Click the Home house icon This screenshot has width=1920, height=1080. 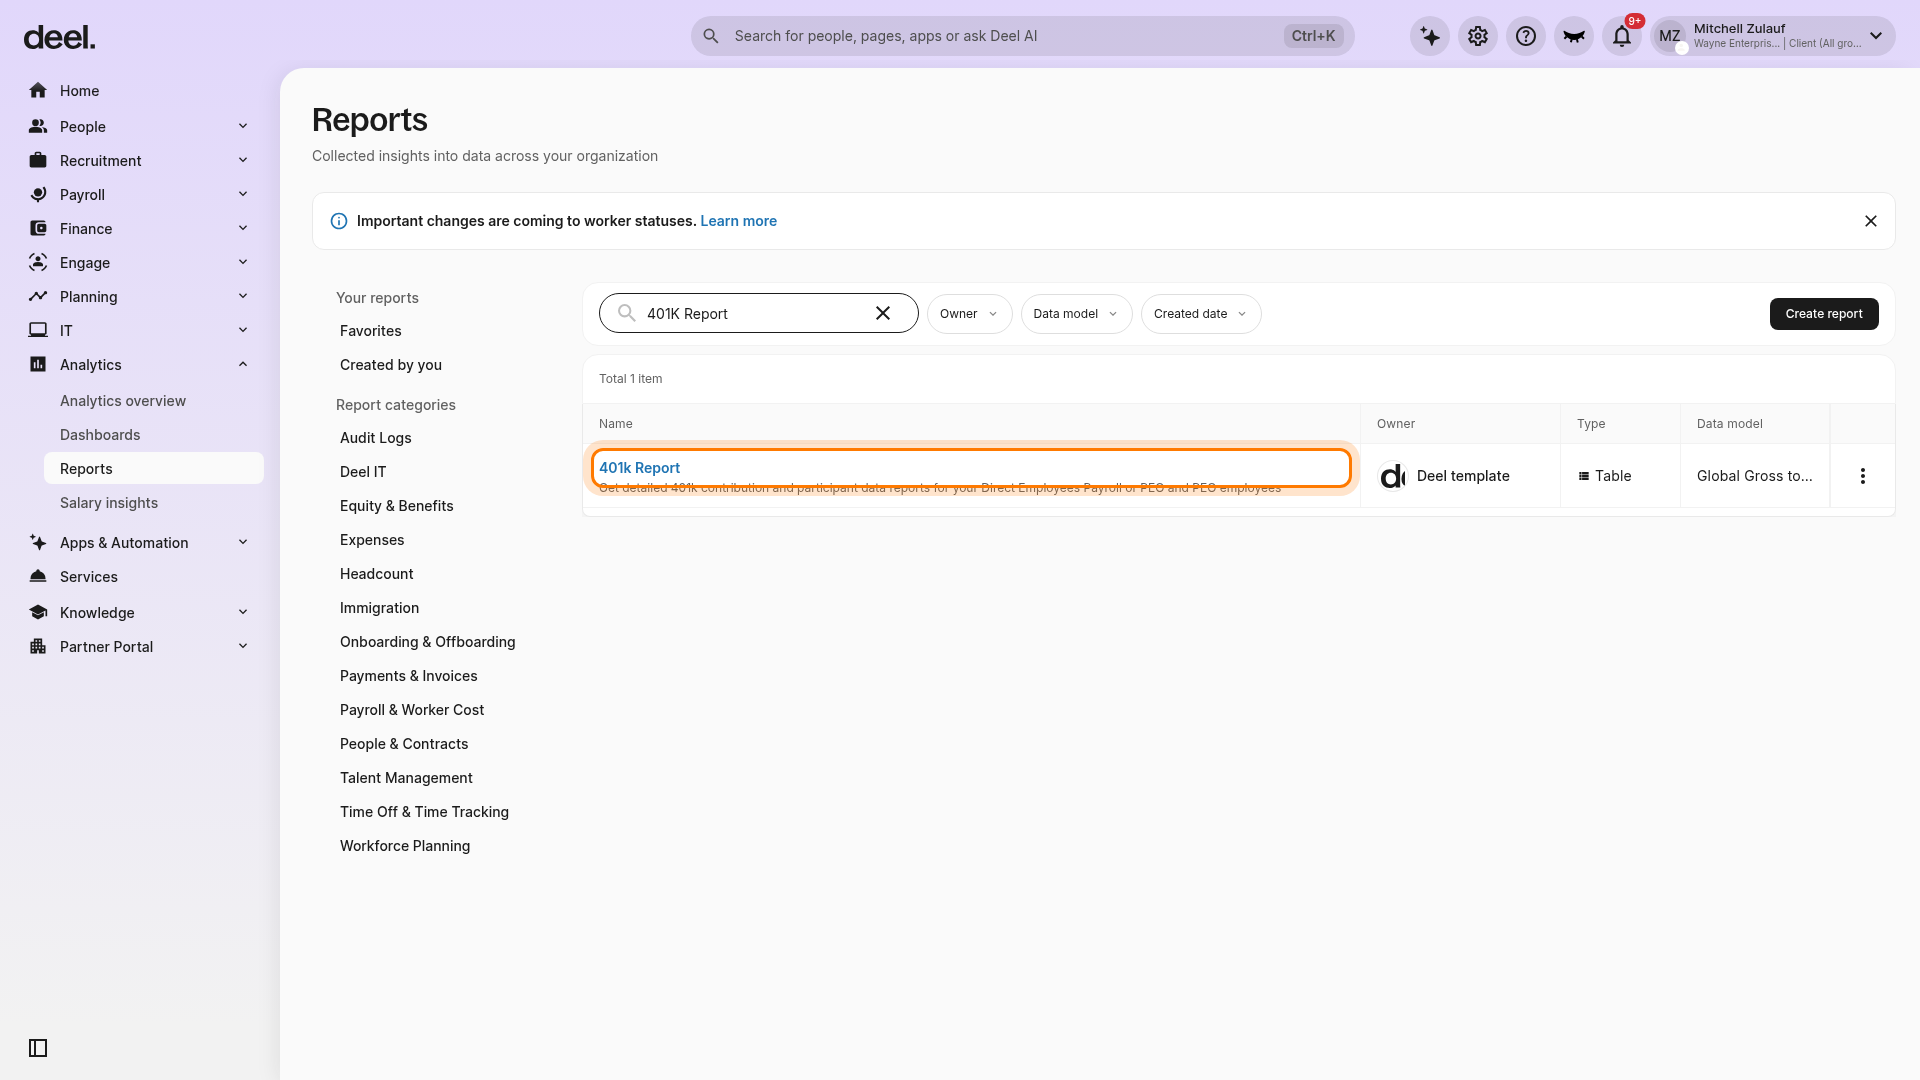pyautogui.click(x=38, y=91)
